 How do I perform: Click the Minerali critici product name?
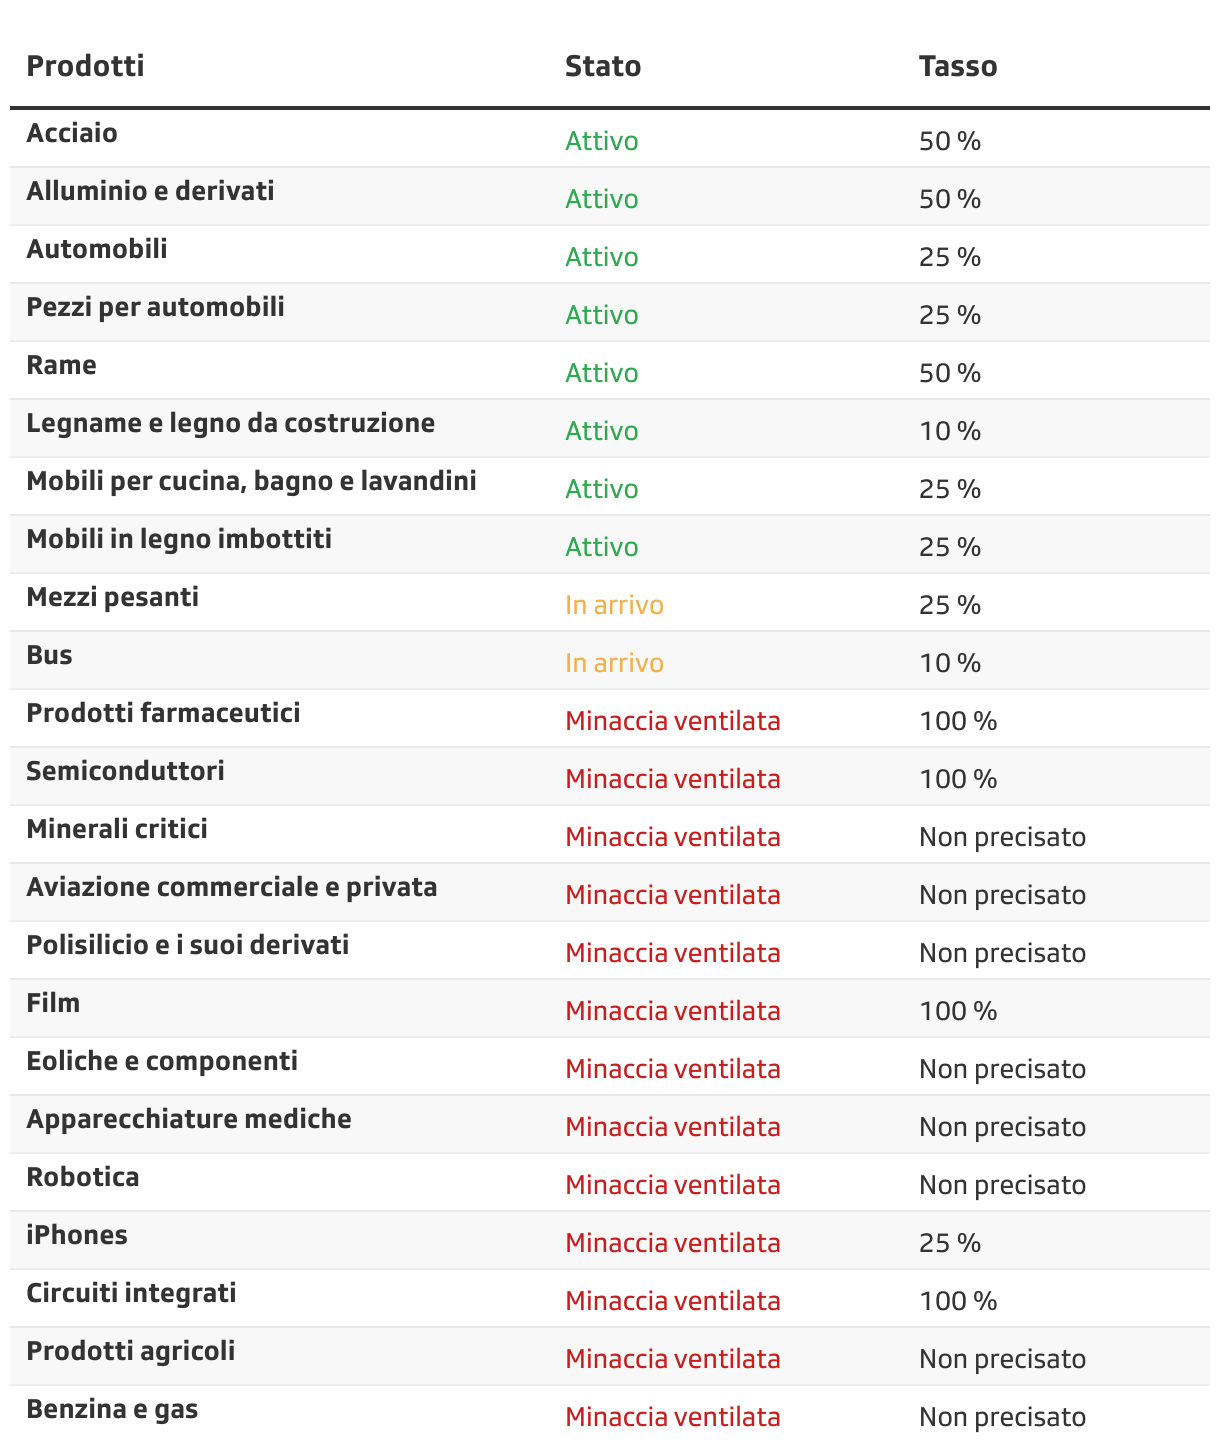coord(117,829)
